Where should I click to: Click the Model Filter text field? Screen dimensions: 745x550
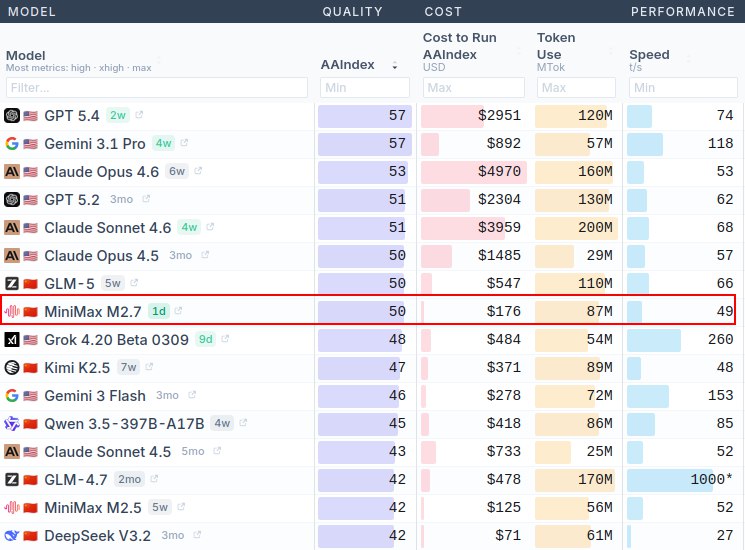(157, 88)
